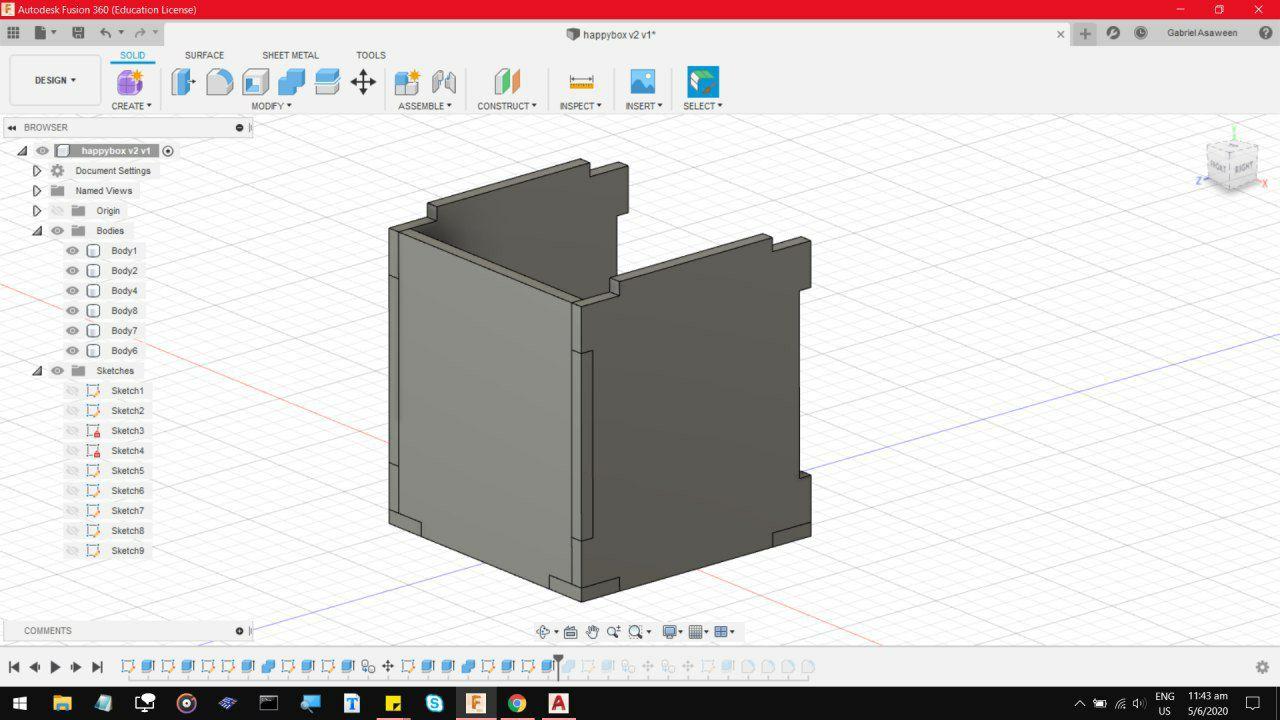Show the Origin folder with its eye icon
This screenshot has width=1280, height=720.
(x=57, y=211)
